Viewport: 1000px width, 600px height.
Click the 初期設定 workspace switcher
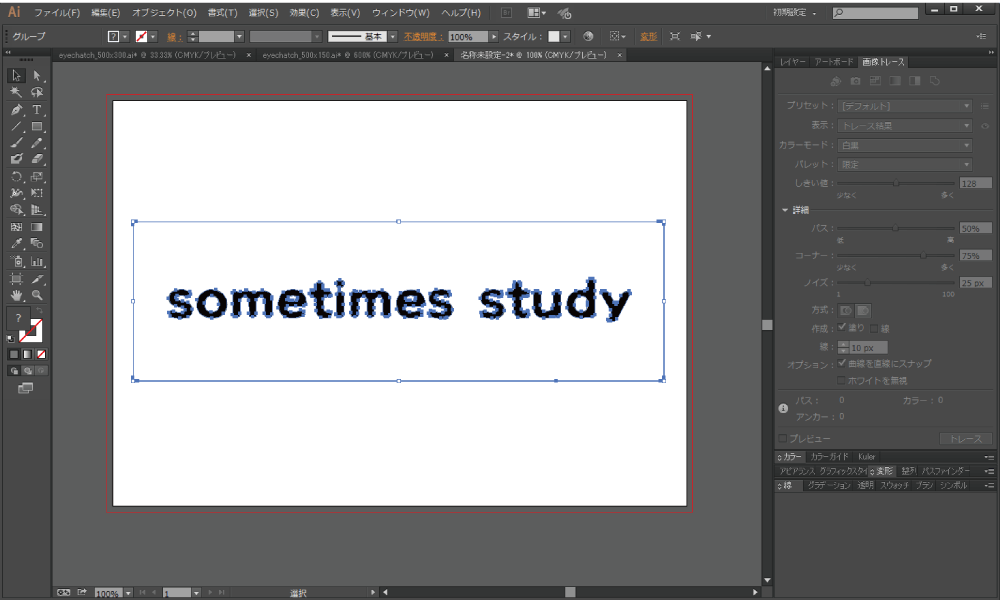[794, 13]
